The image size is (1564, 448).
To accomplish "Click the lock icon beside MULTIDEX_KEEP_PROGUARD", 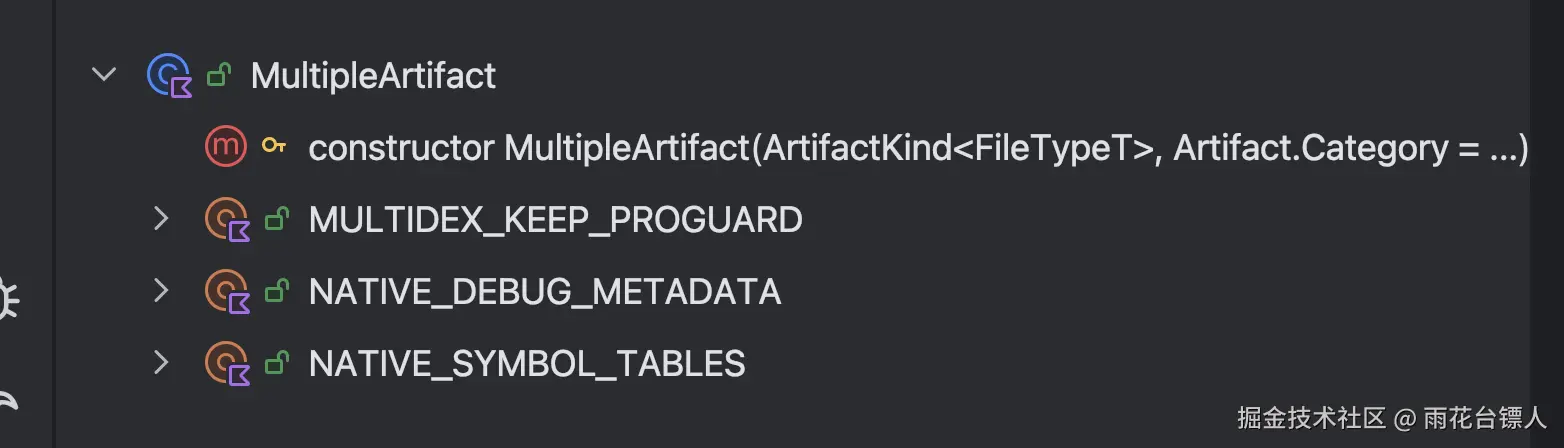I will (x=276, y=219).
